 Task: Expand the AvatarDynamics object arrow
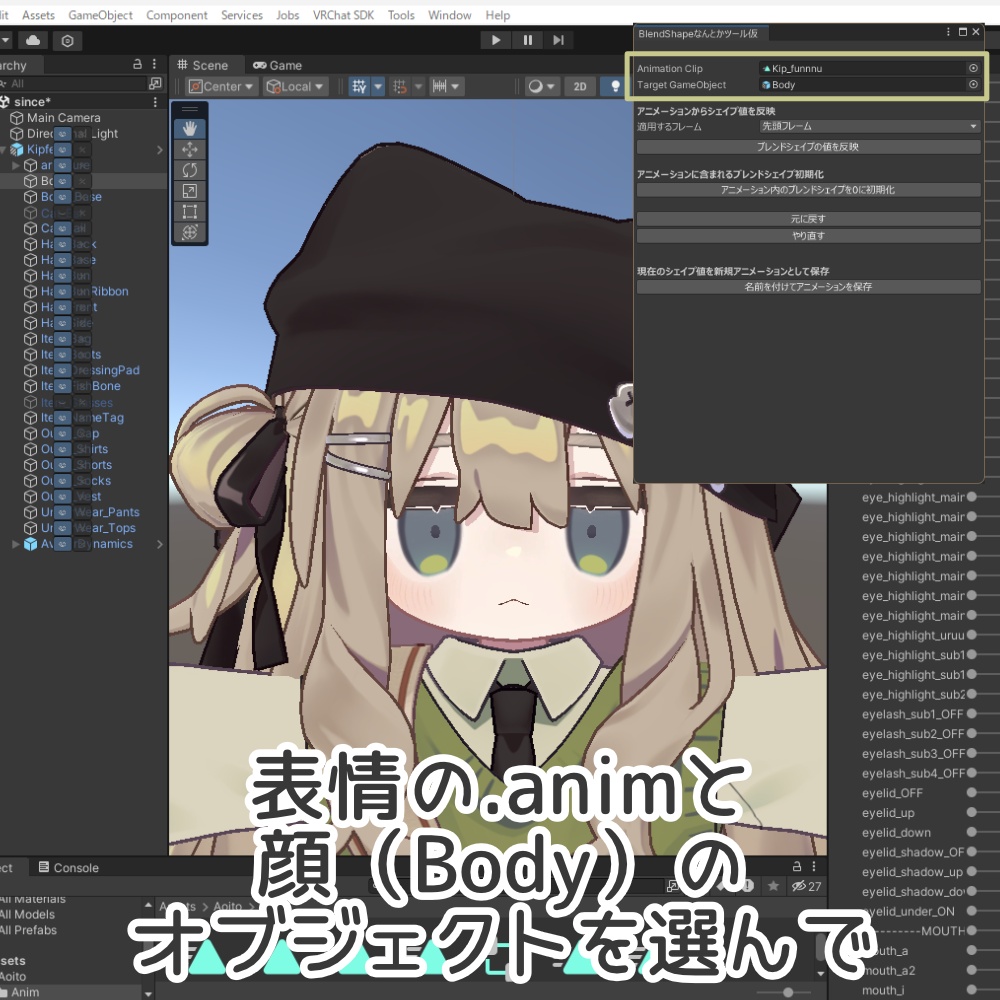click(x=17, y=544)
